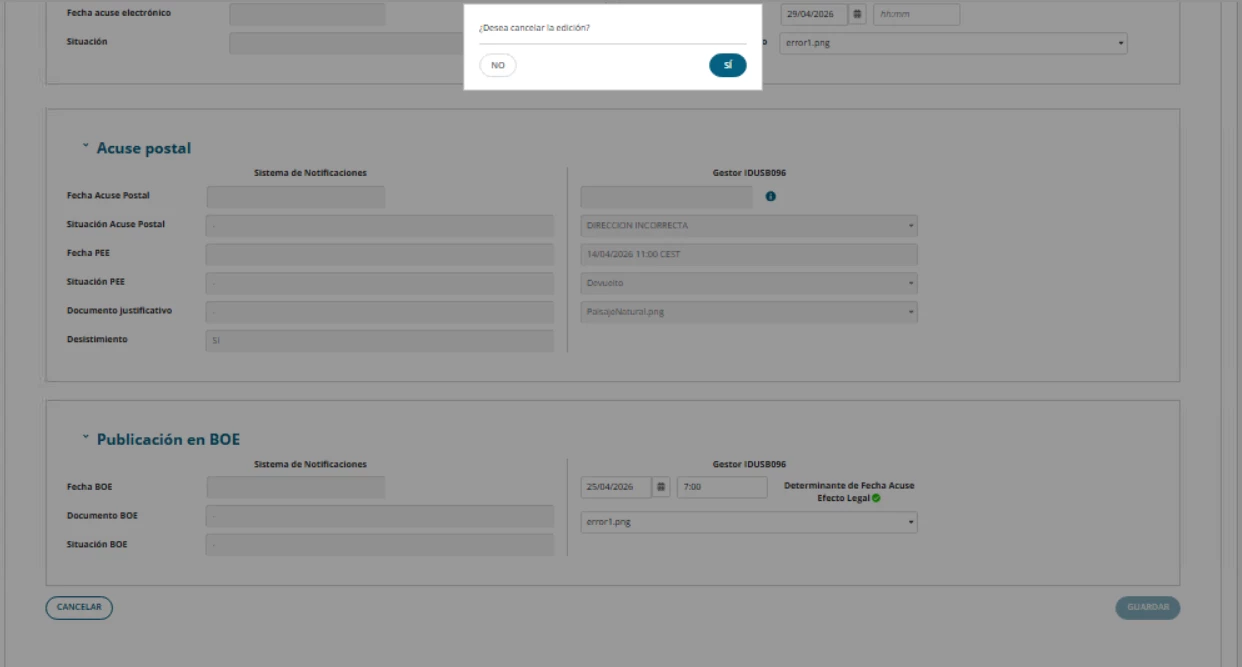Viewport: 1242px width, 667px height.
Task: Open the PaisajeNatural.png dropdown
Action: [749, 312]
